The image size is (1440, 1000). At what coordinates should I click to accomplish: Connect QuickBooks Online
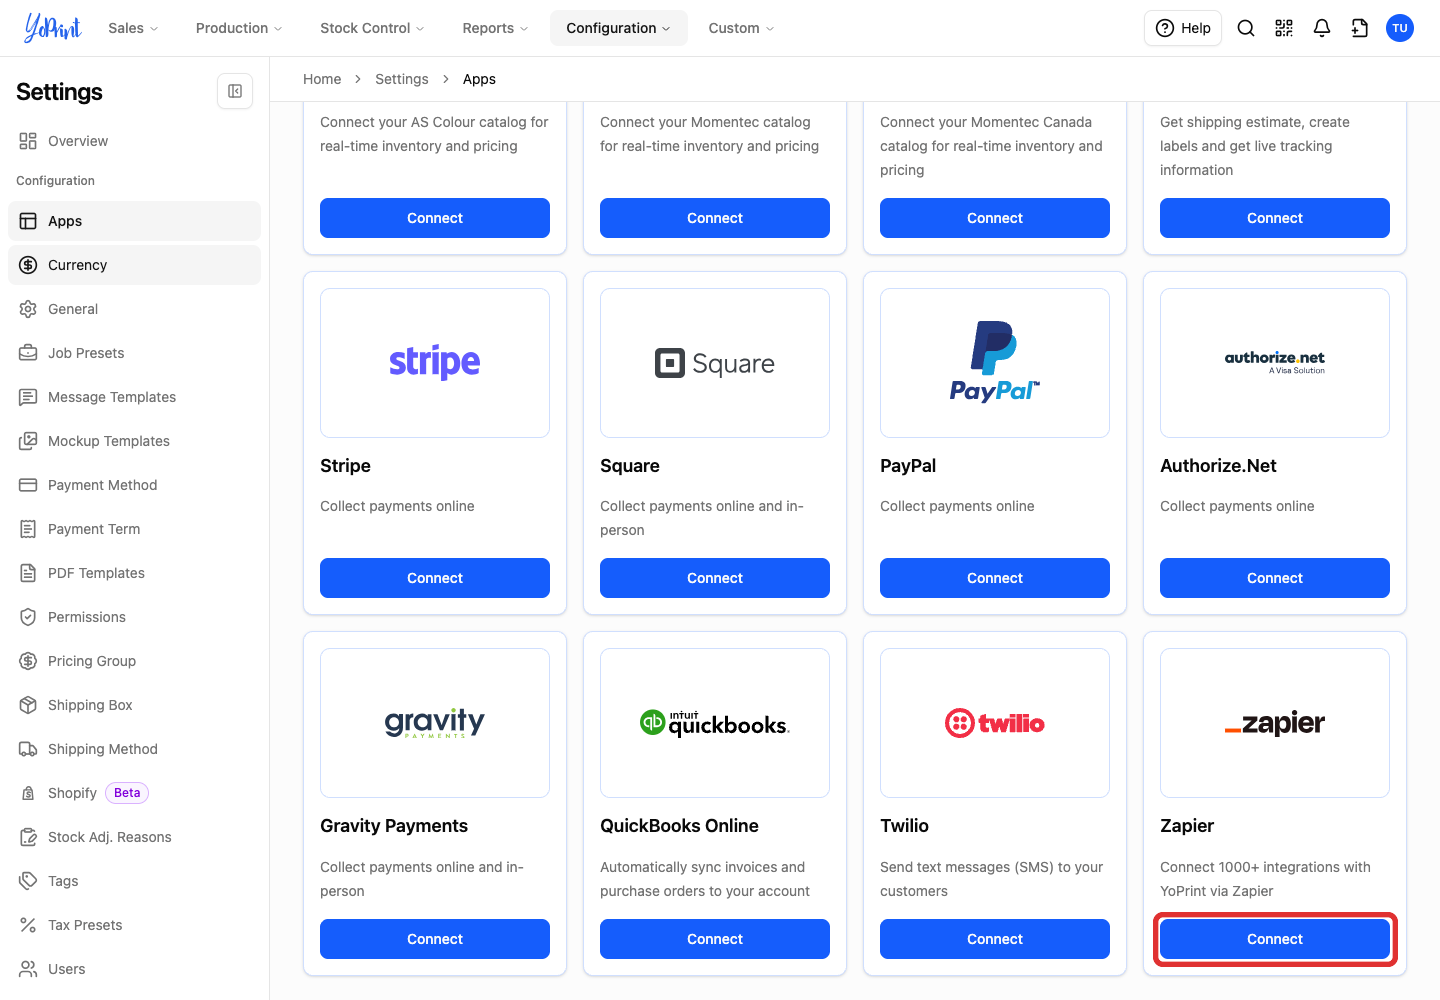[x=715, y=939]
